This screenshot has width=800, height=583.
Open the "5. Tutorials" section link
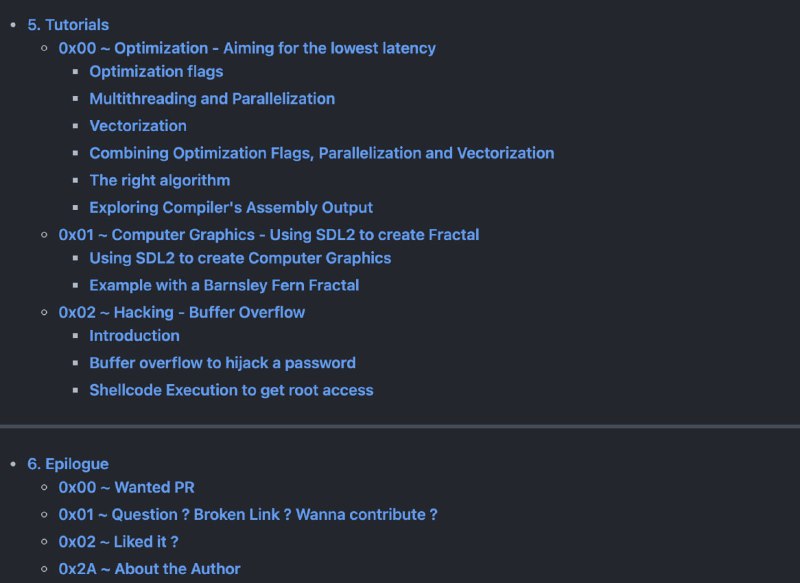[68, 25]
